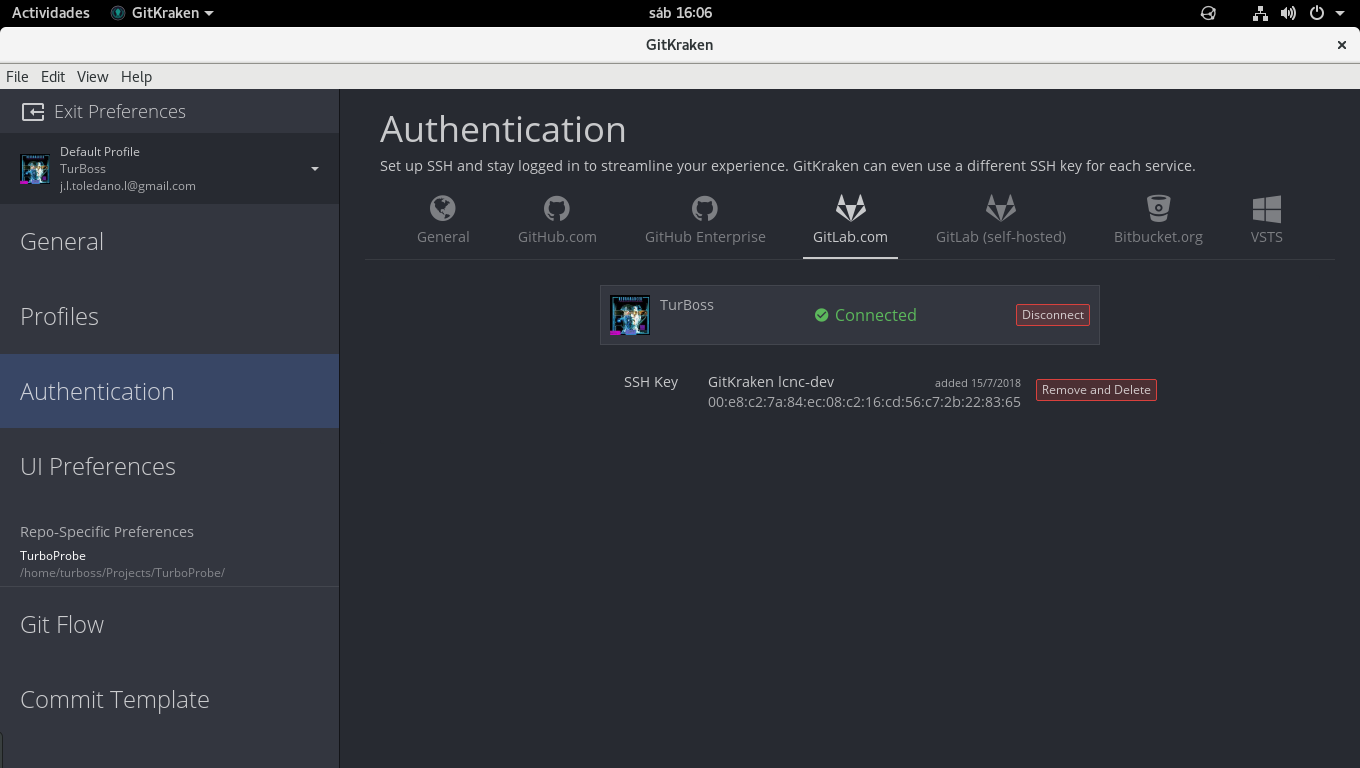Go to General preferences section
The height and width of the screenshot is (768, 1360).
[x=169, y=241]
